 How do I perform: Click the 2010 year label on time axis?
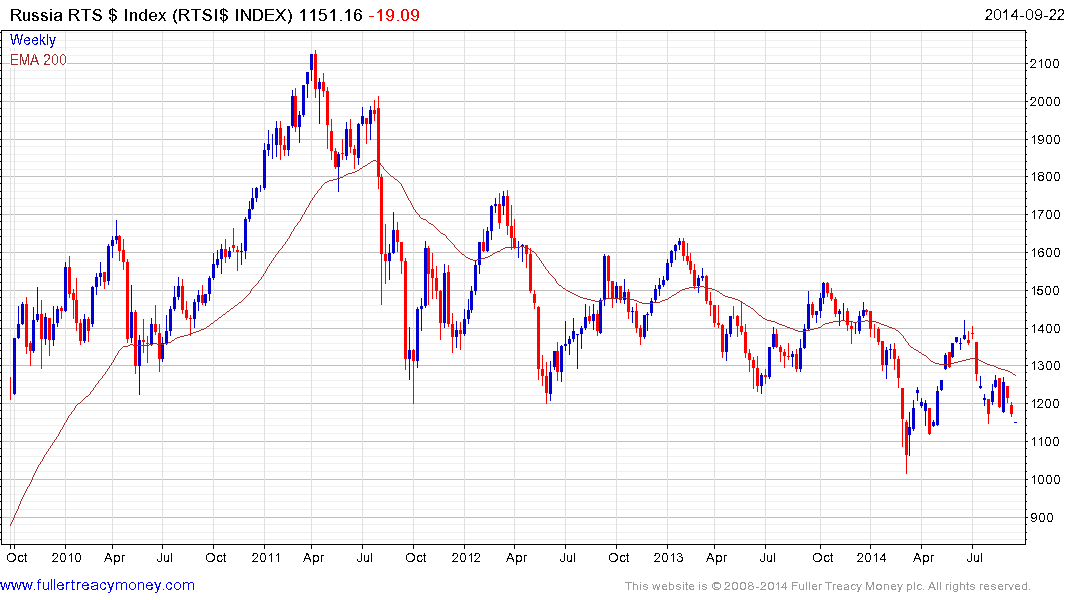pyautogui.click(x=67, y=557)
